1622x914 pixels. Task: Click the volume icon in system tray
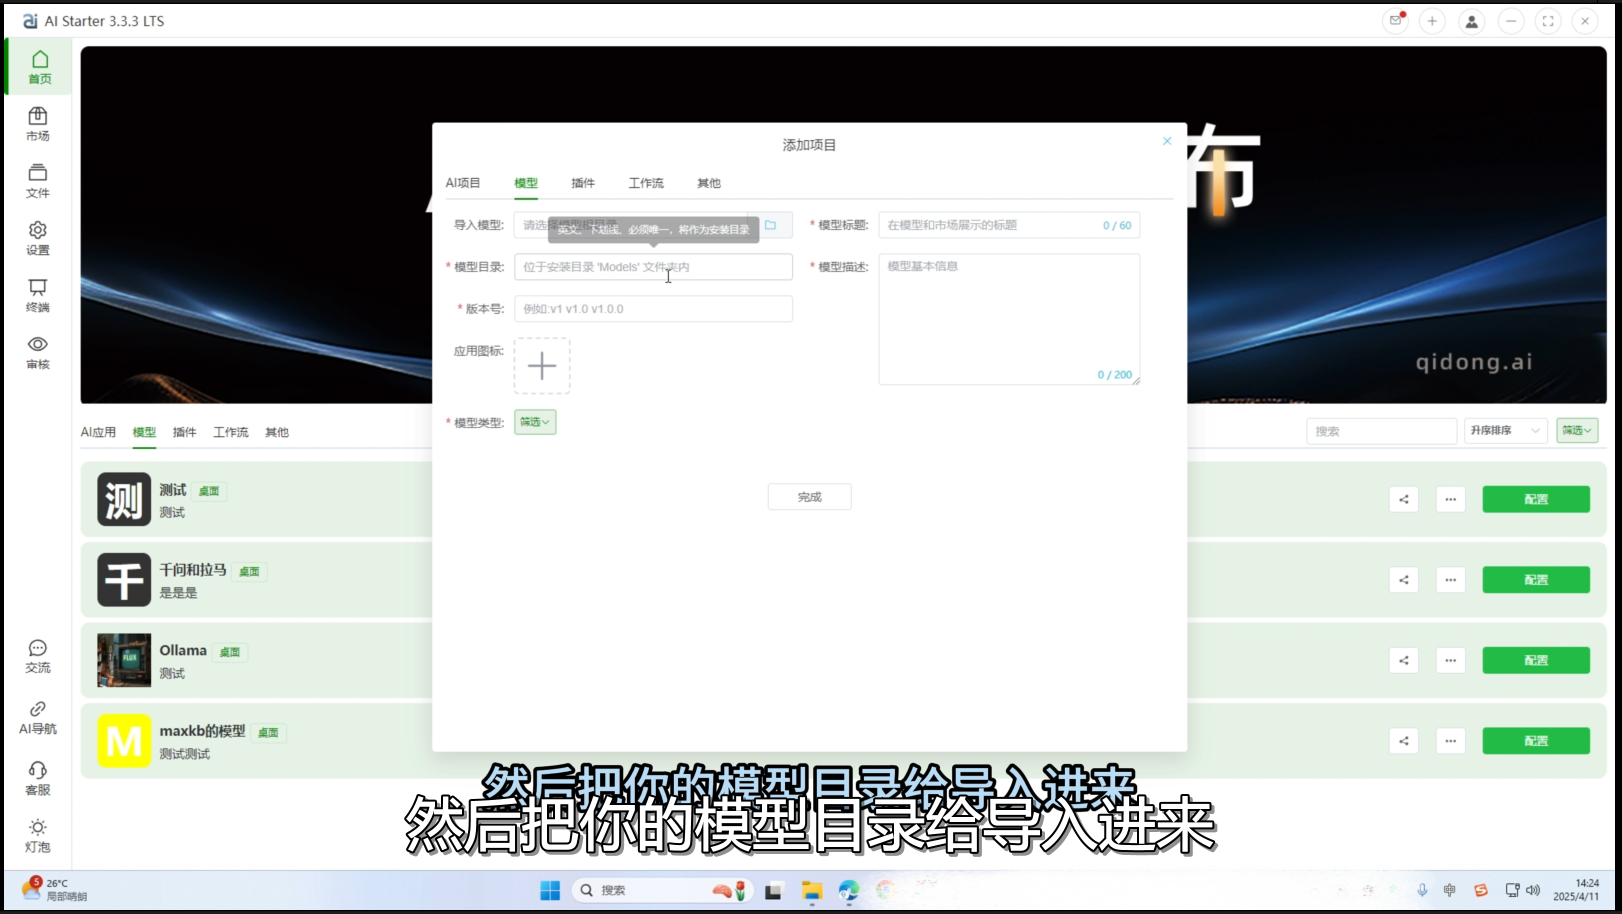tap(1533, 890)
